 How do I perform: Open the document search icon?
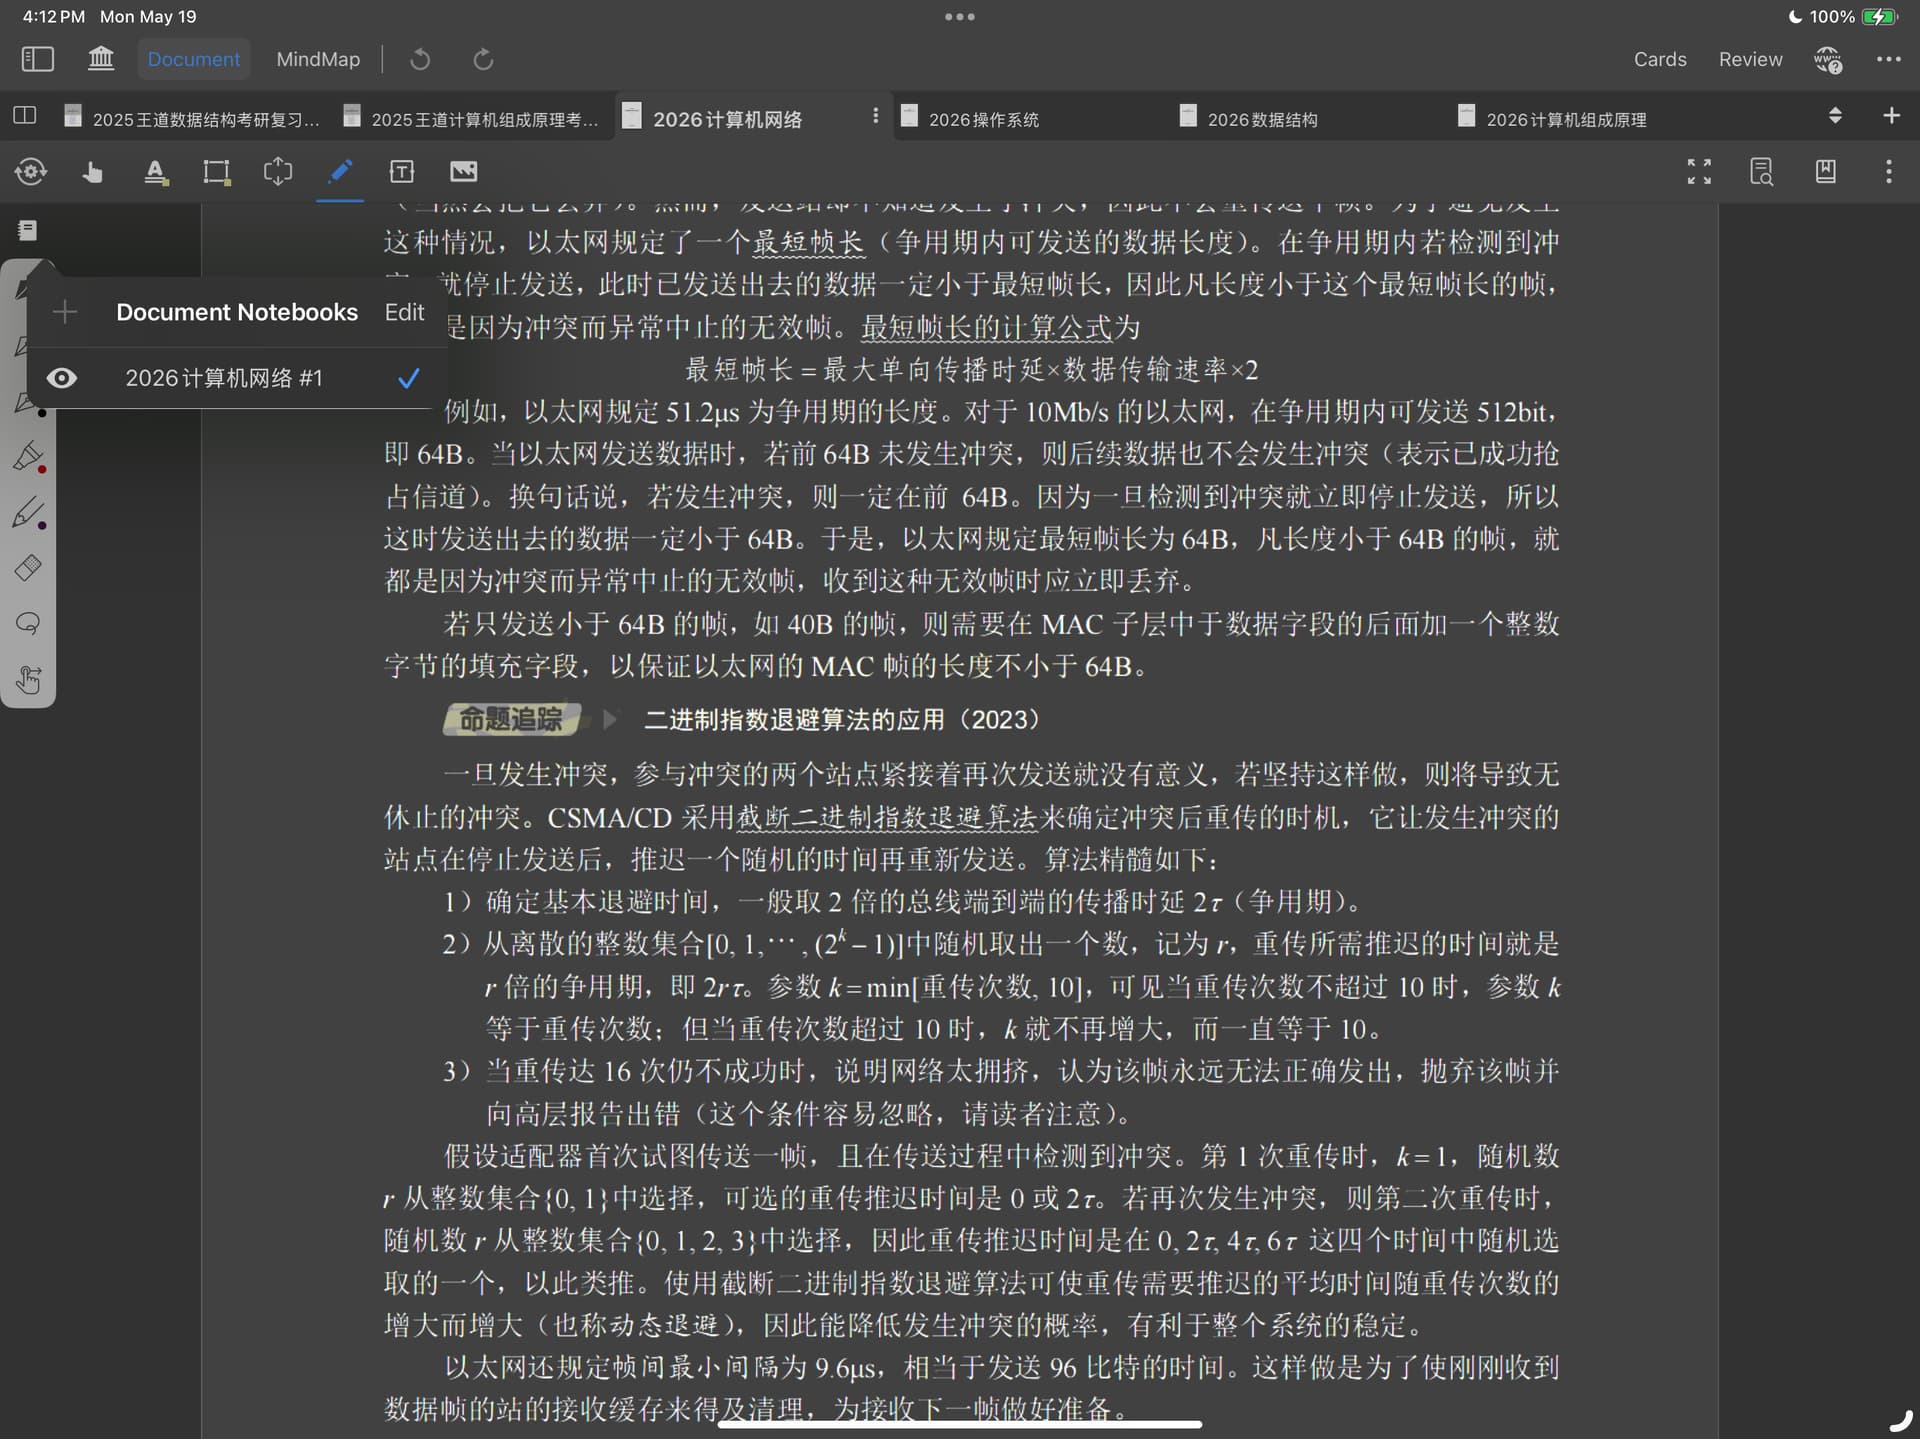[x=1762, y=172]
